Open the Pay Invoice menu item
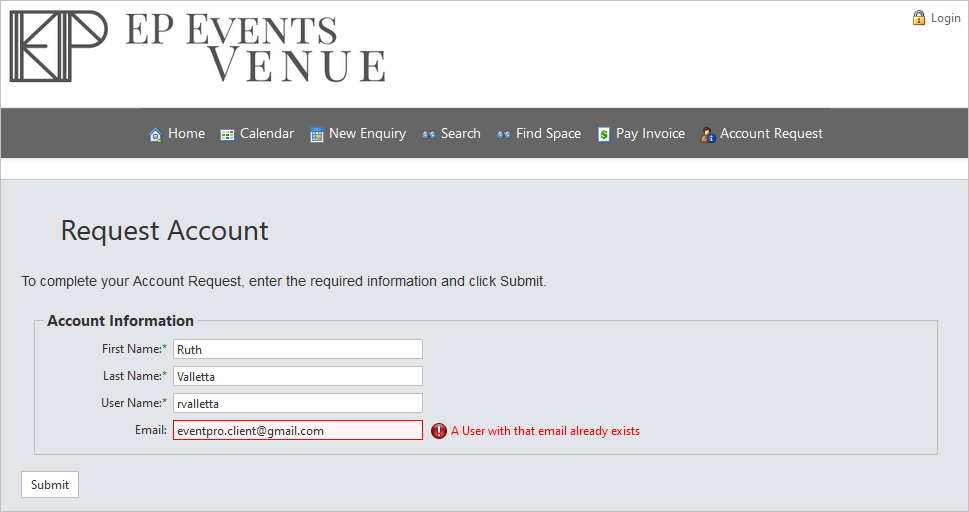This screenshot has height=512, width=969. coord(641,134)
